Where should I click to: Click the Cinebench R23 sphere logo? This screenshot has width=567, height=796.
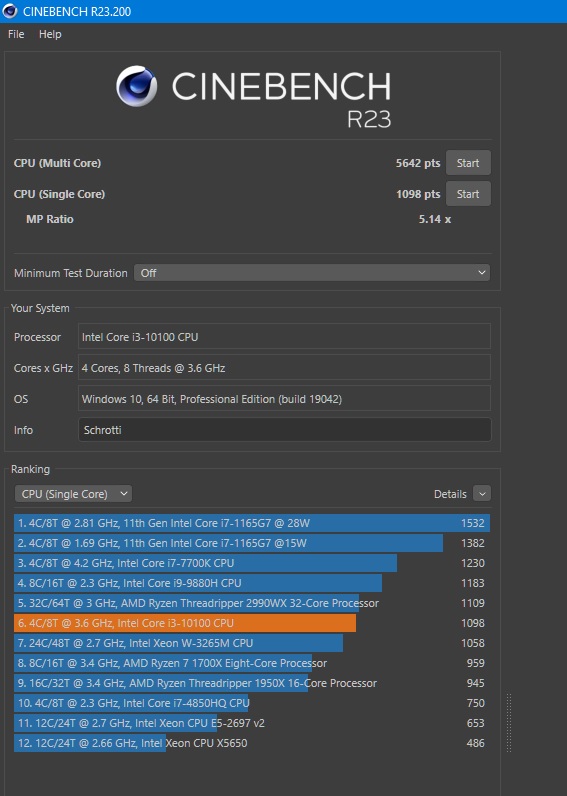click(x=136, y=86)
